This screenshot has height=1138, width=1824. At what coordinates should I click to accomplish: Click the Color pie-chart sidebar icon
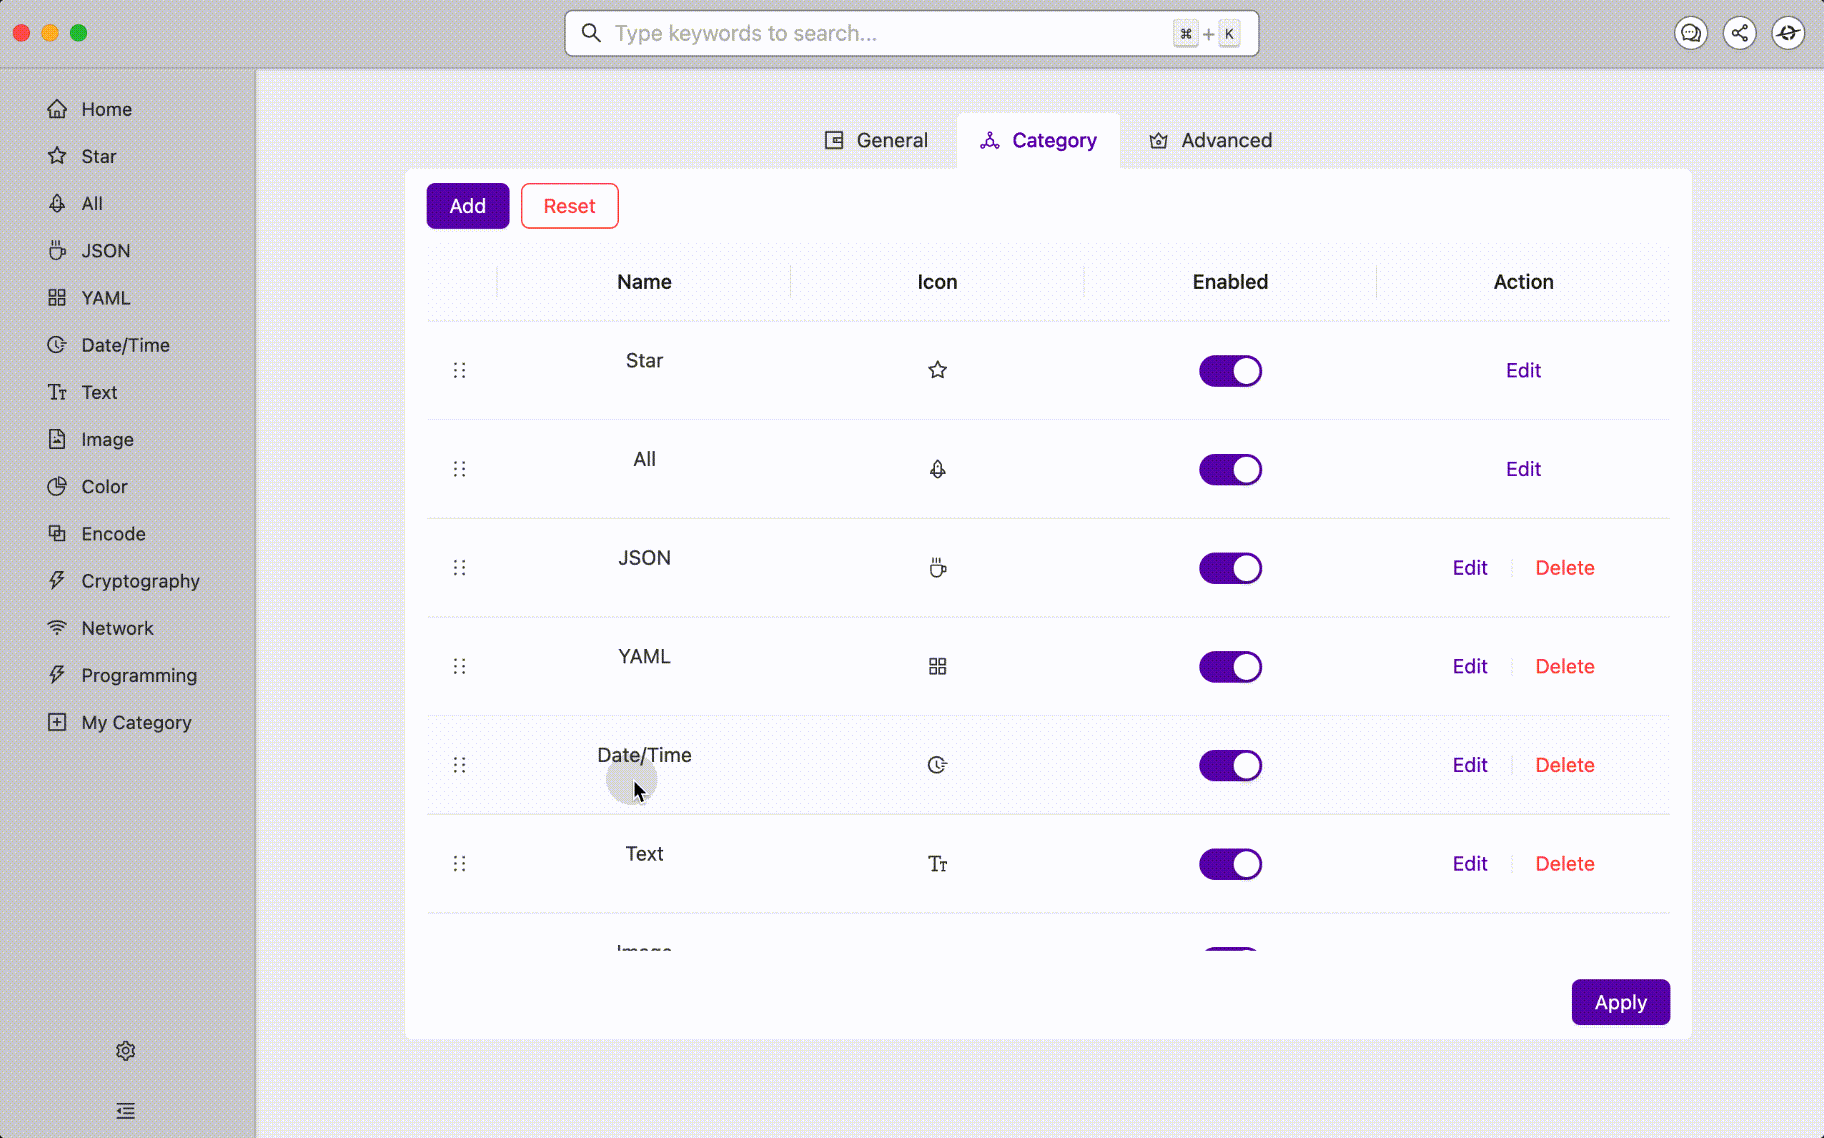tap(57, 486)
